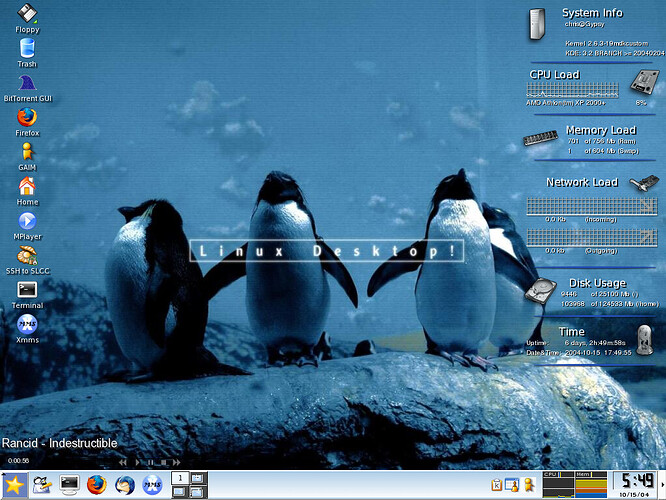Expand the panel hide arrow at right edge

(x=663, y=485)
